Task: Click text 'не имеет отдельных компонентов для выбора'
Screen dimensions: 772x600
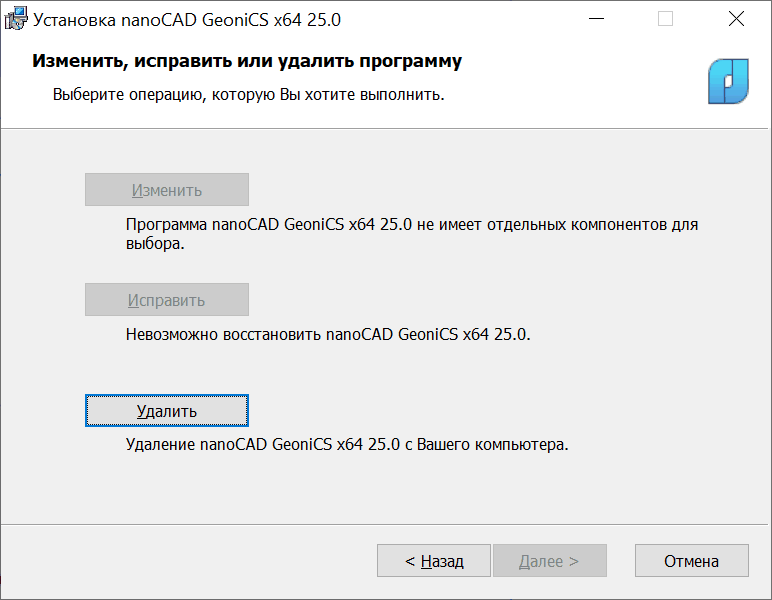Action: pos(412,234)
